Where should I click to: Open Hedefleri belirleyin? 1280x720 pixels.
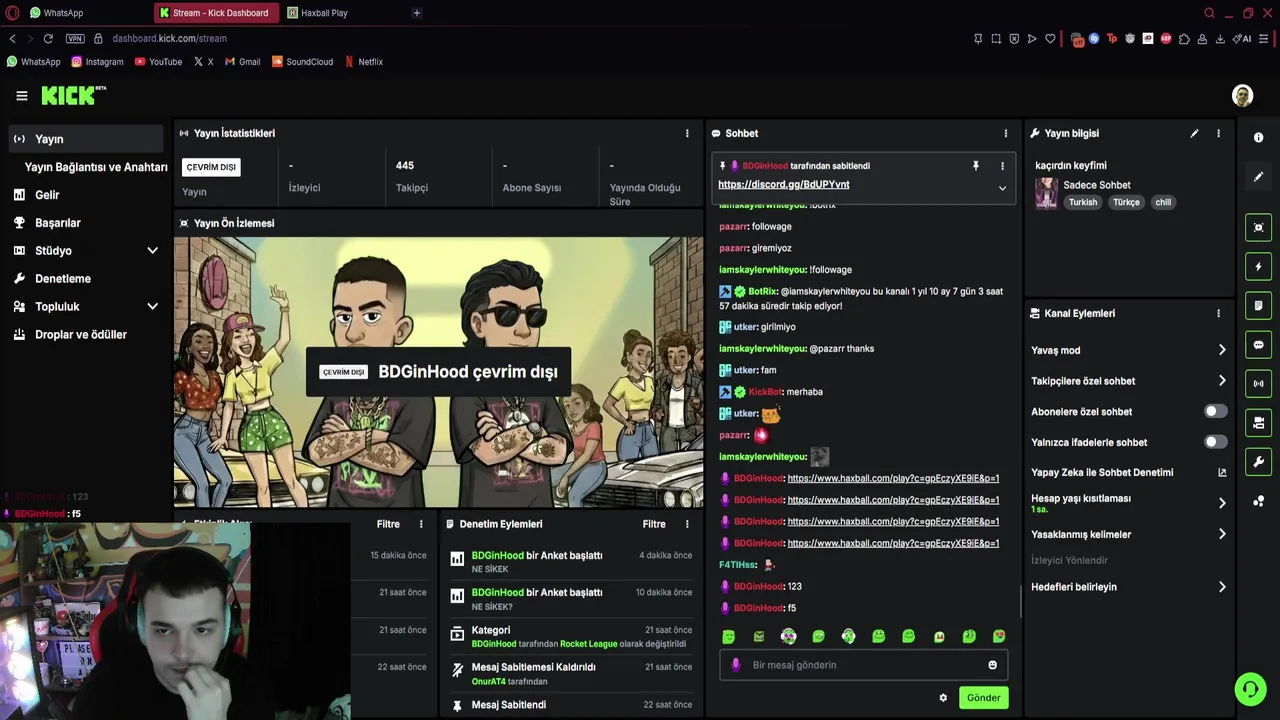coord(1128,587)
